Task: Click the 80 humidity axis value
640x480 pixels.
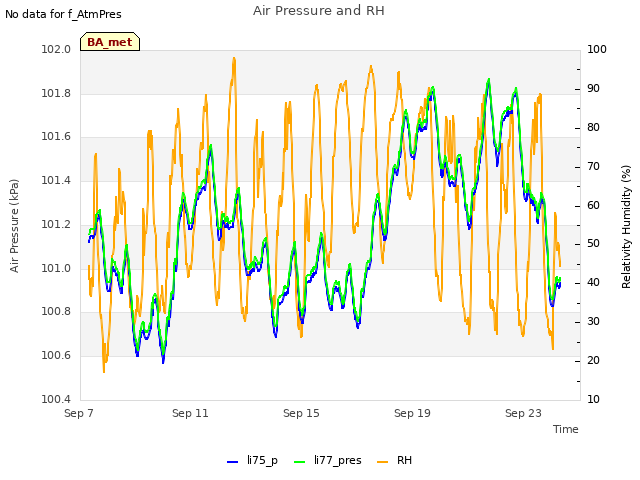Action: [x=593, y=127]
